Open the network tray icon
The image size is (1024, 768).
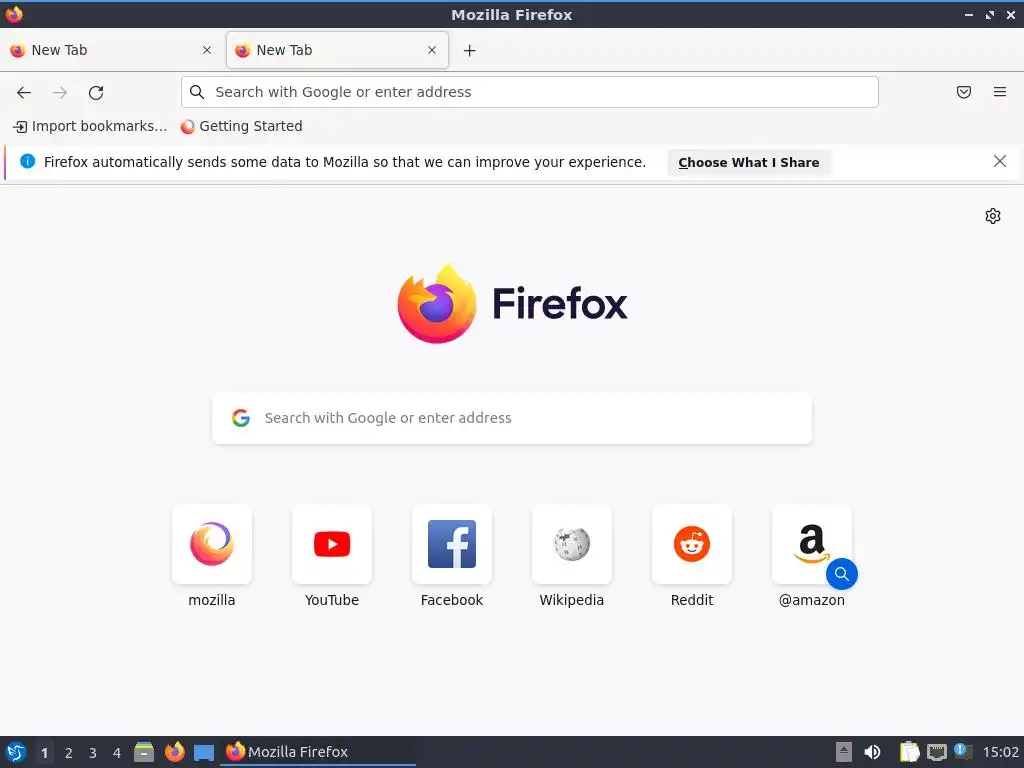point(936,752)
